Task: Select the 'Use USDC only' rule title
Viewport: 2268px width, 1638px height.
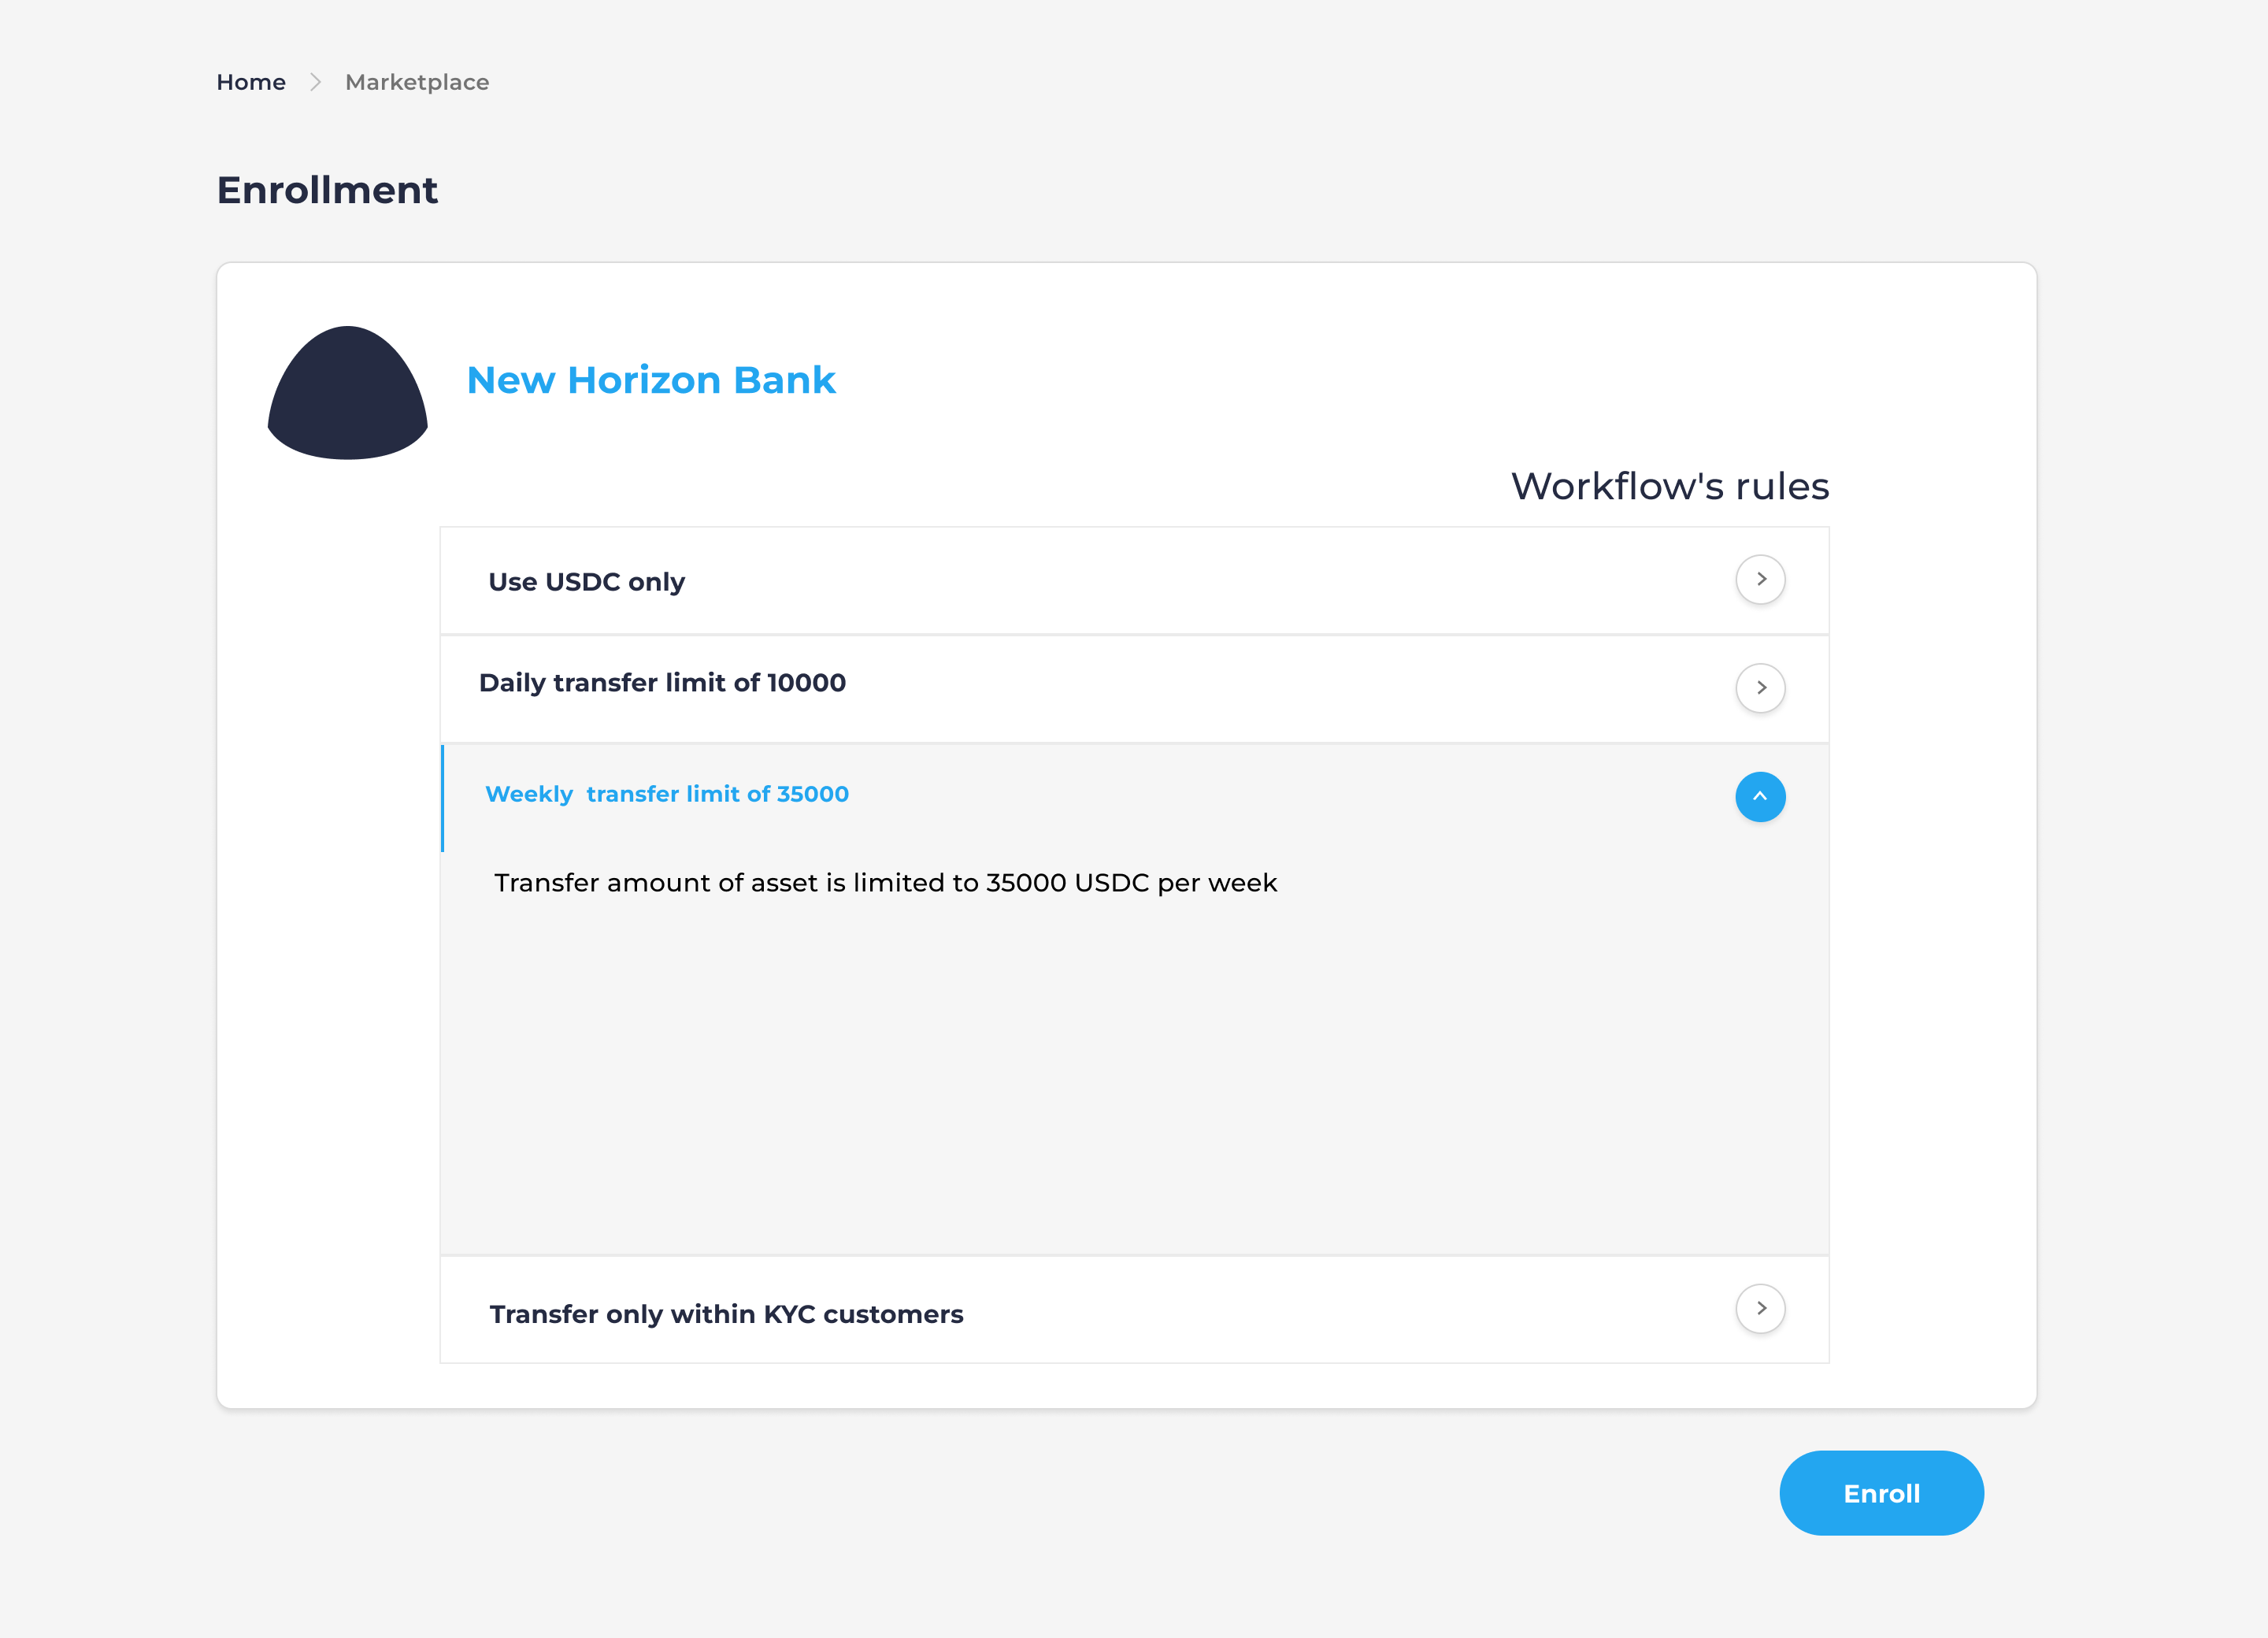Action: pyautogui.click(x=587, y=582)
